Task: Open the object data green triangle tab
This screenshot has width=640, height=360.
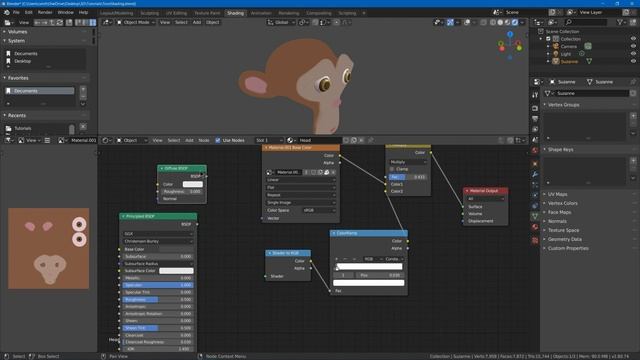Action: (535, 216)
